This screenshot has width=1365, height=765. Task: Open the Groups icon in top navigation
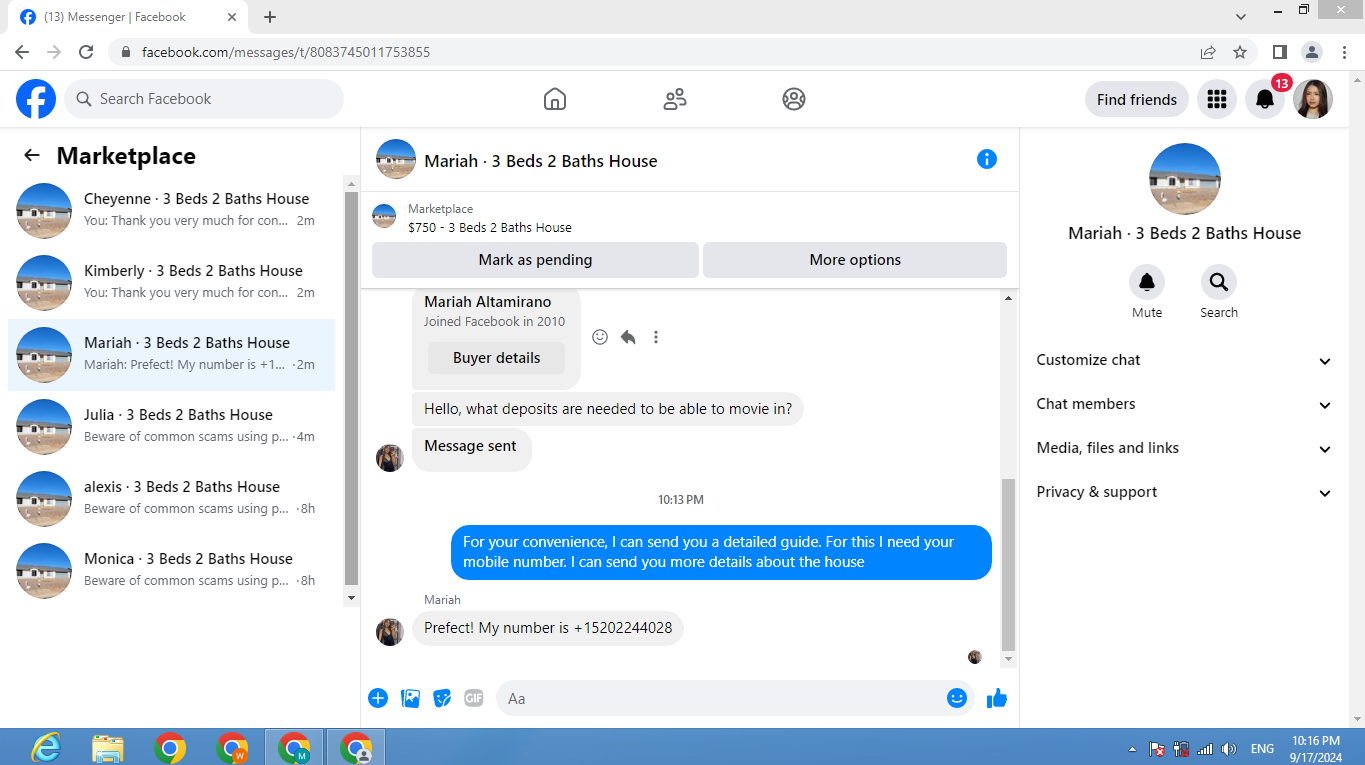pos(794,99)
